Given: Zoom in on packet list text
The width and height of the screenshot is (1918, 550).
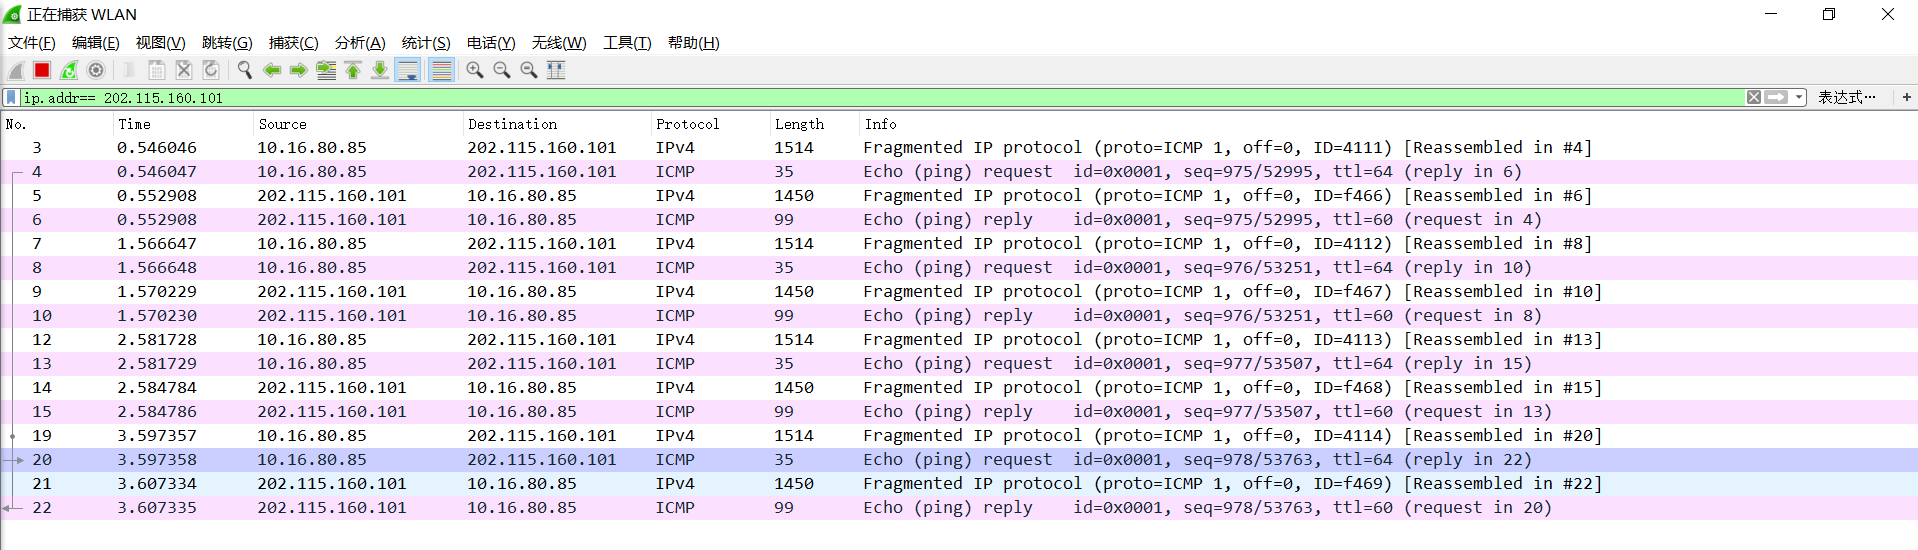Looking at the screenshot, I should (475, 70).
